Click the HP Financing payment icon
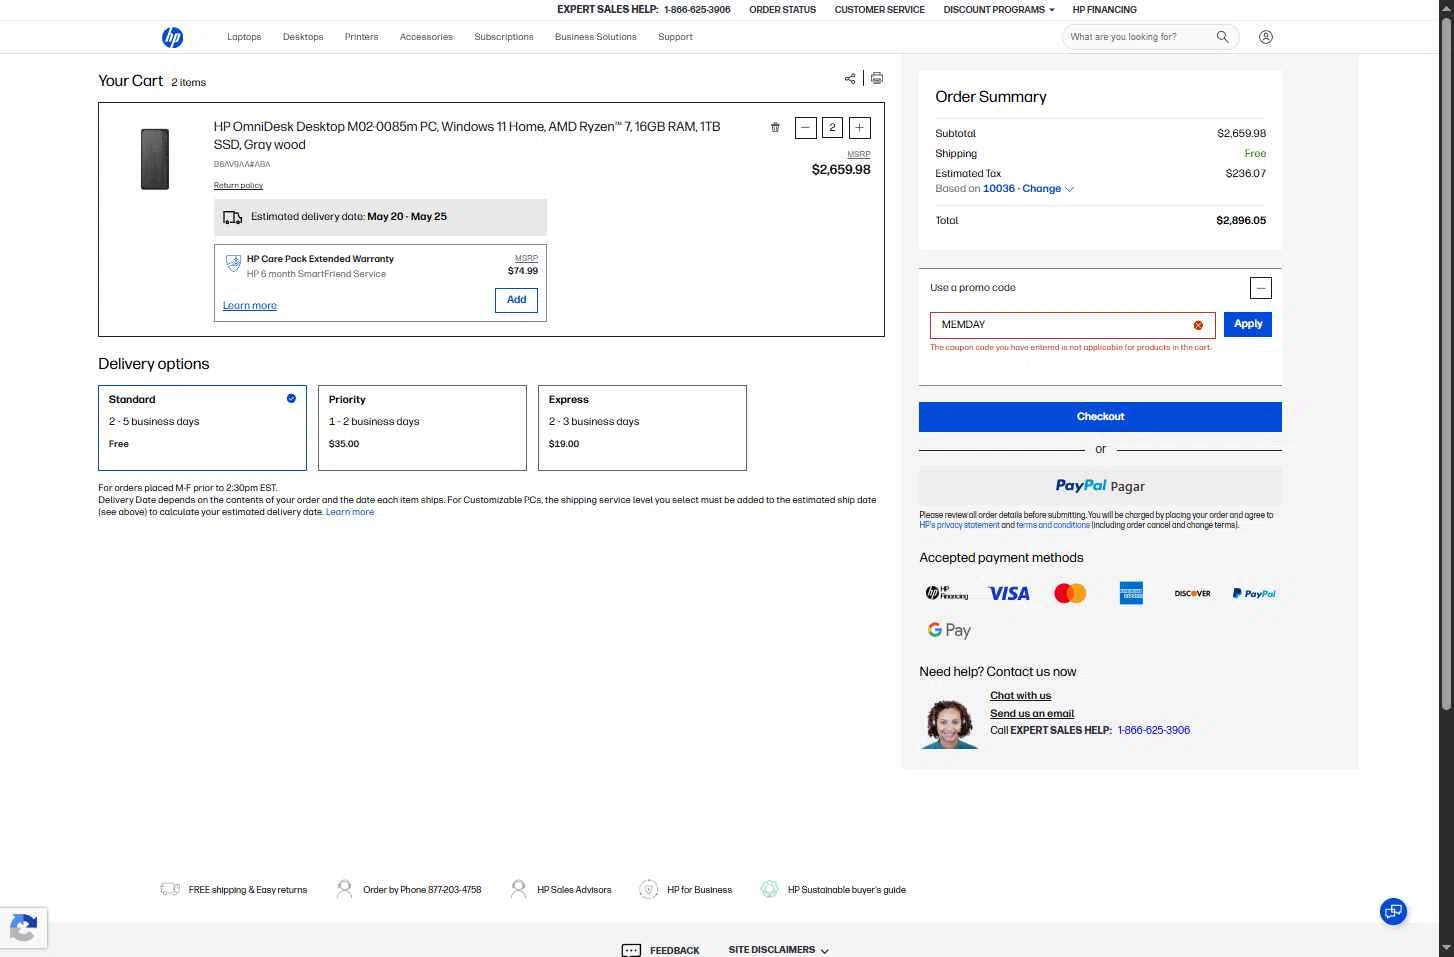The width and height of the screenshot is (1454, 957). [x=947, y=593]
